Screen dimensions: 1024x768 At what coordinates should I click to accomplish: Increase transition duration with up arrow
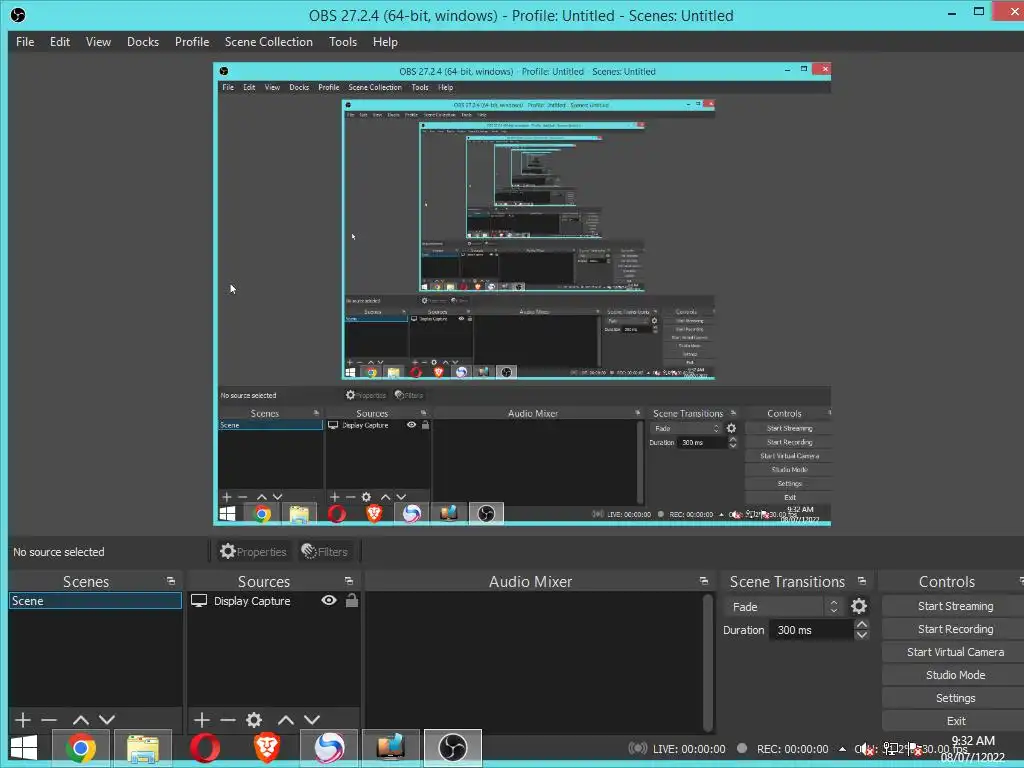(x=861, y=625)
